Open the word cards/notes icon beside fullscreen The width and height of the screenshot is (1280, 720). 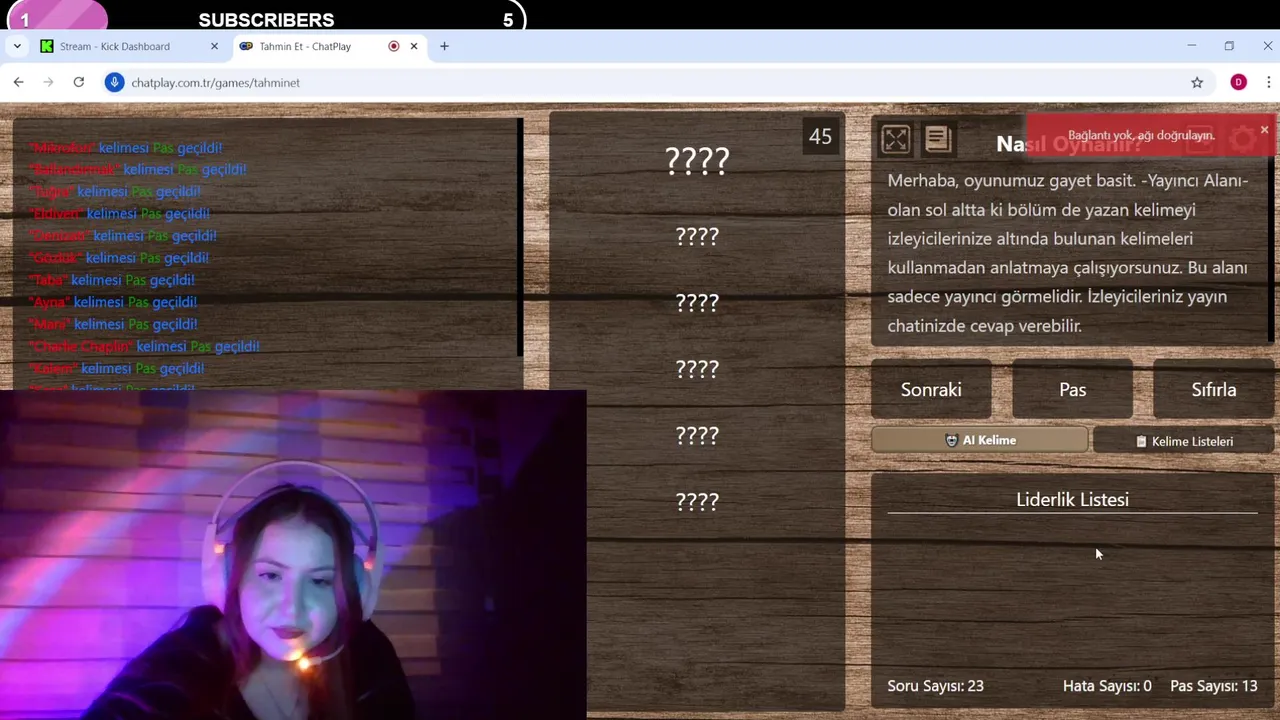tap(937, 139)
